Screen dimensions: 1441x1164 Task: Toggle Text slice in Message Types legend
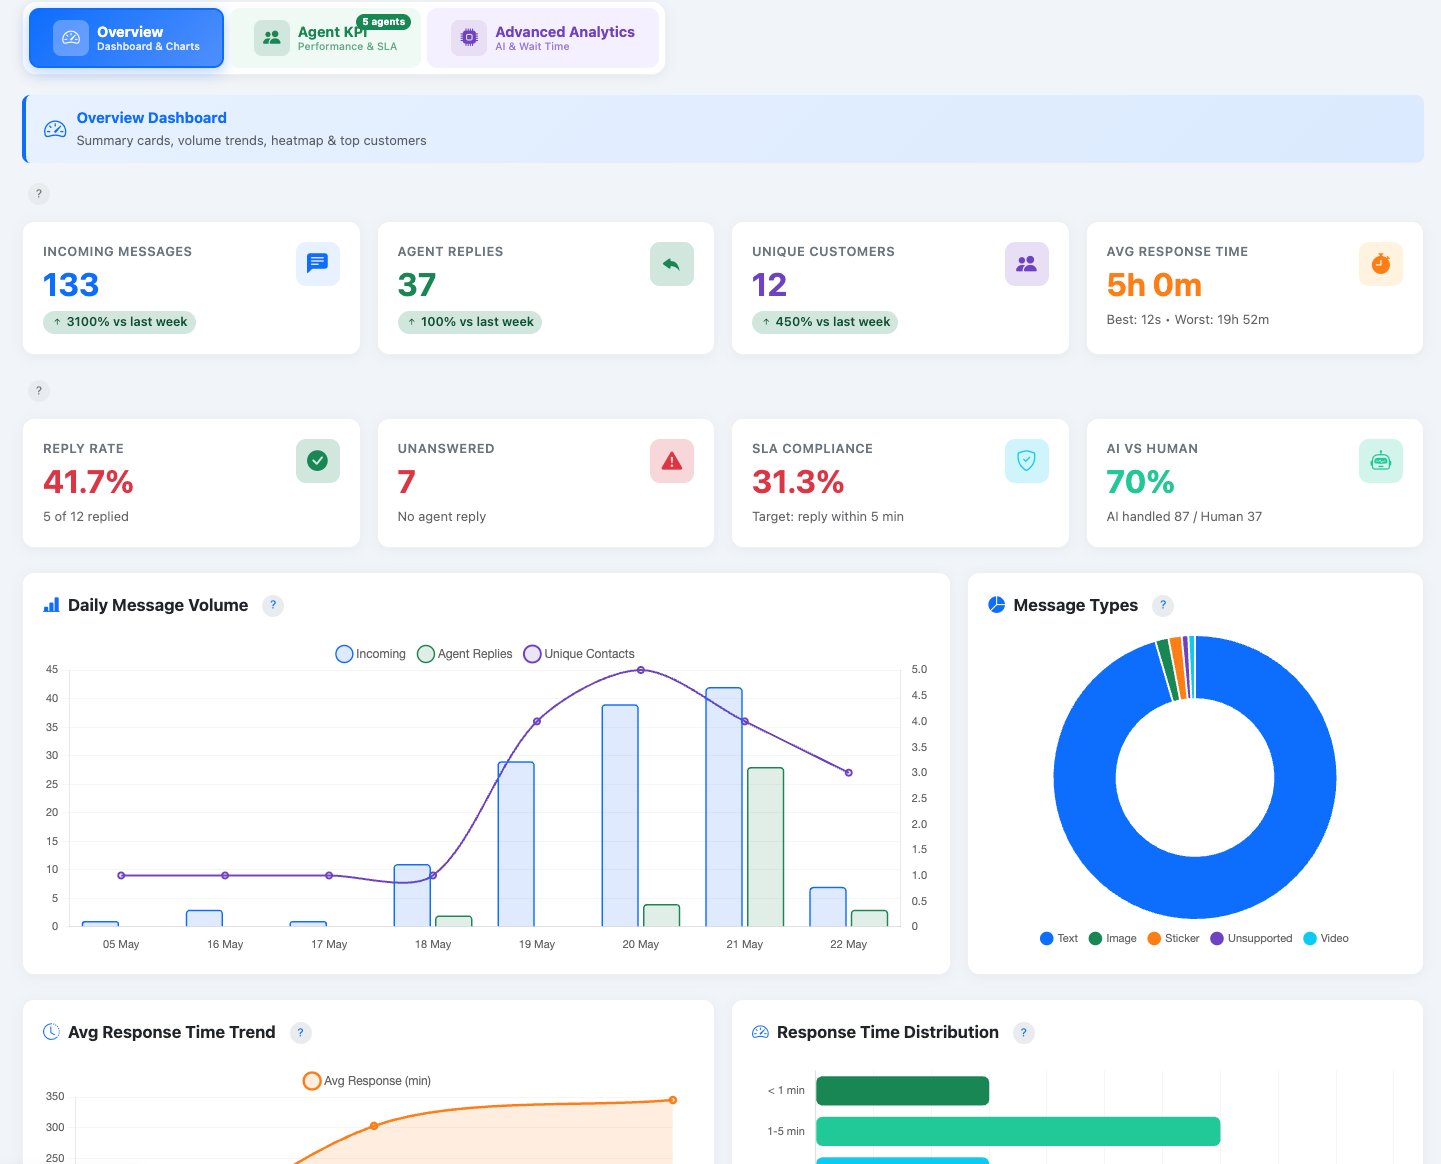1059,939
